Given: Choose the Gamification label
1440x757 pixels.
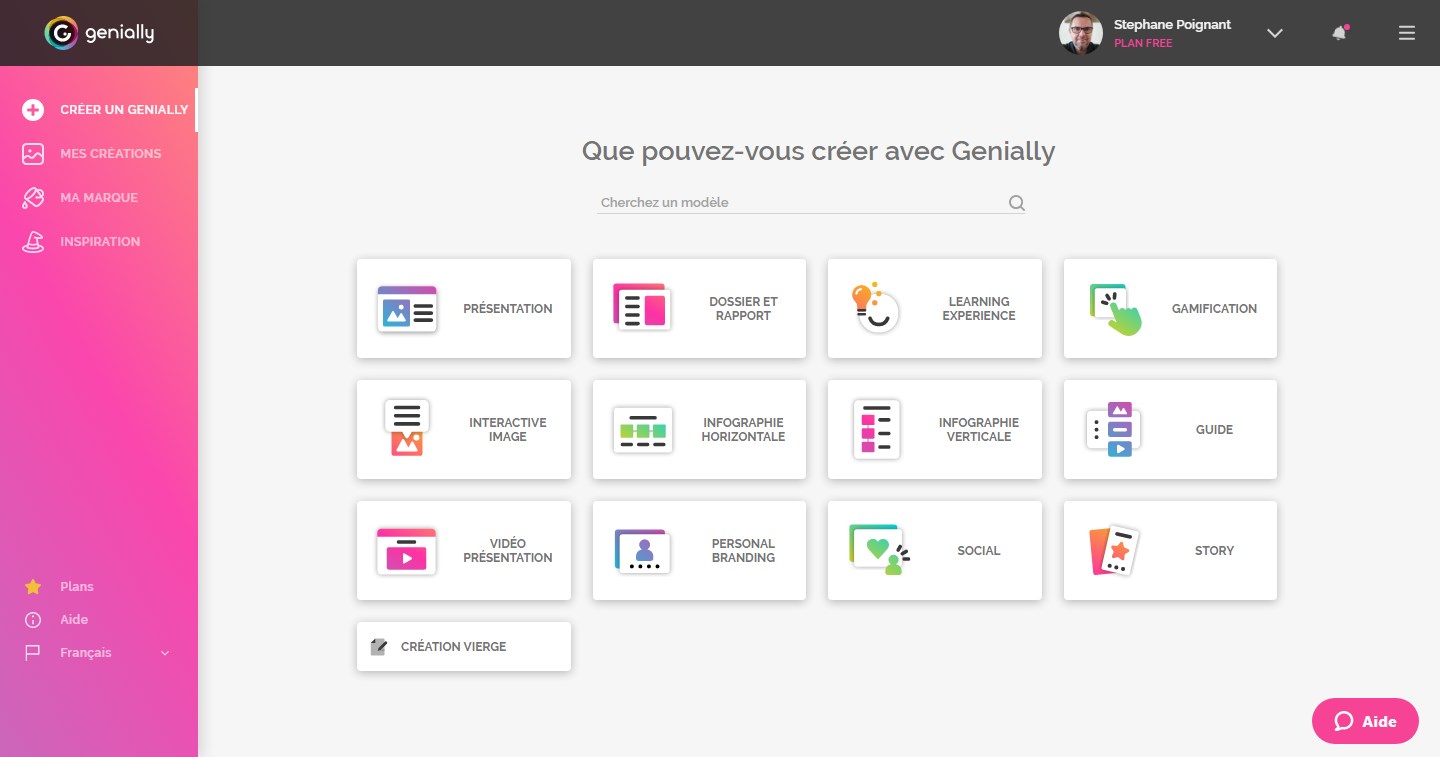Looking at the screenshot, I should pos(1214,309).
